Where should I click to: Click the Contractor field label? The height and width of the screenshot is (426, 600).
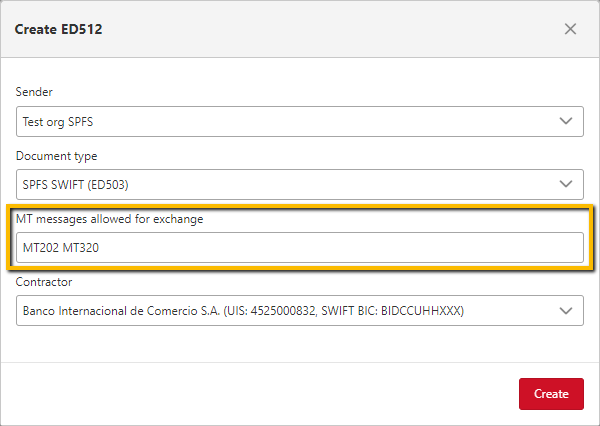(44, 282)
